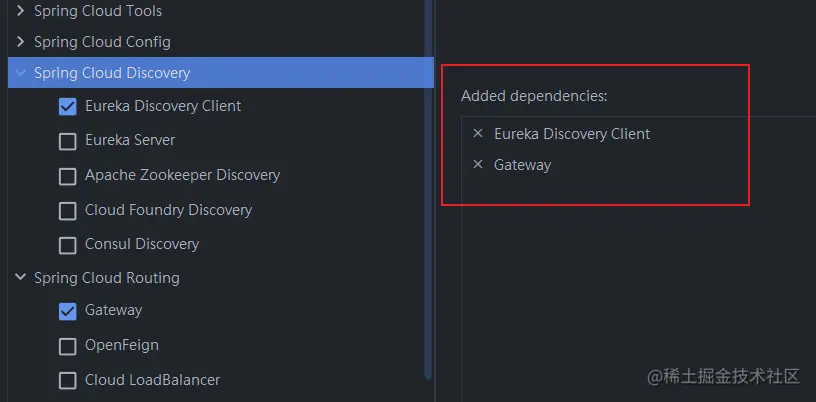Select Gateway entry in added dependencies
Viewport: 816px width, 402px height.
[522, 165]
